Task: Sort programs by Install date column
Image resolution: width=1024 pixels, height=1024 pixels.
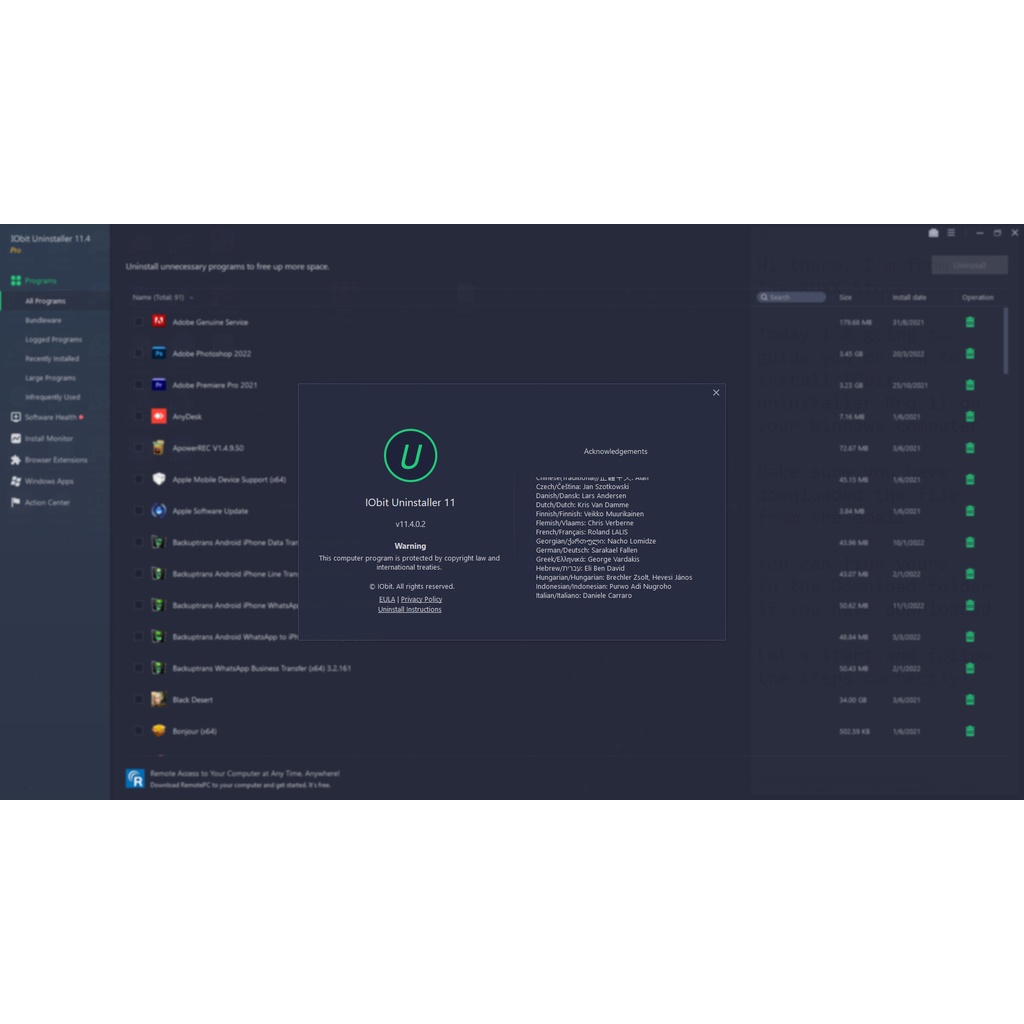Action: click(909, 297)
